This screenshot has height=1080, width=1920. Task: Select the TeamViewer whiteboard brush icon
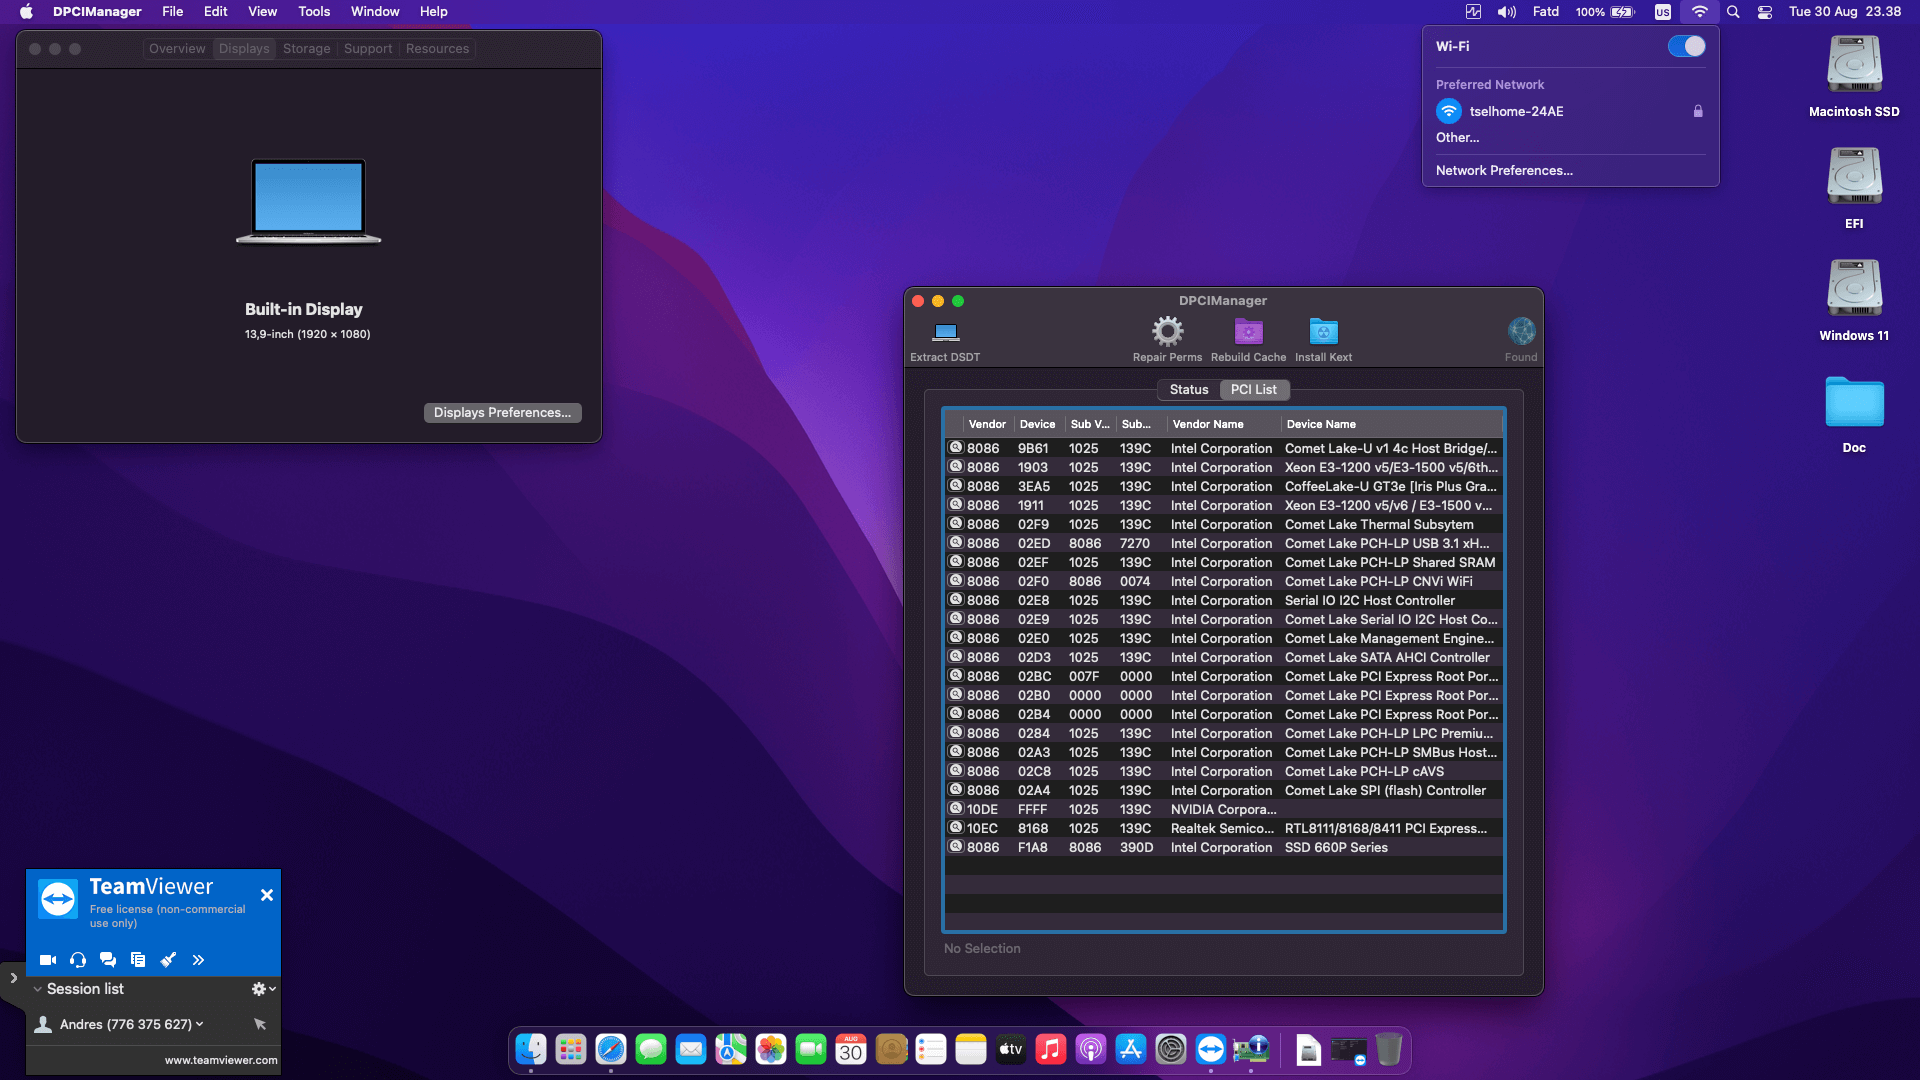168,959
